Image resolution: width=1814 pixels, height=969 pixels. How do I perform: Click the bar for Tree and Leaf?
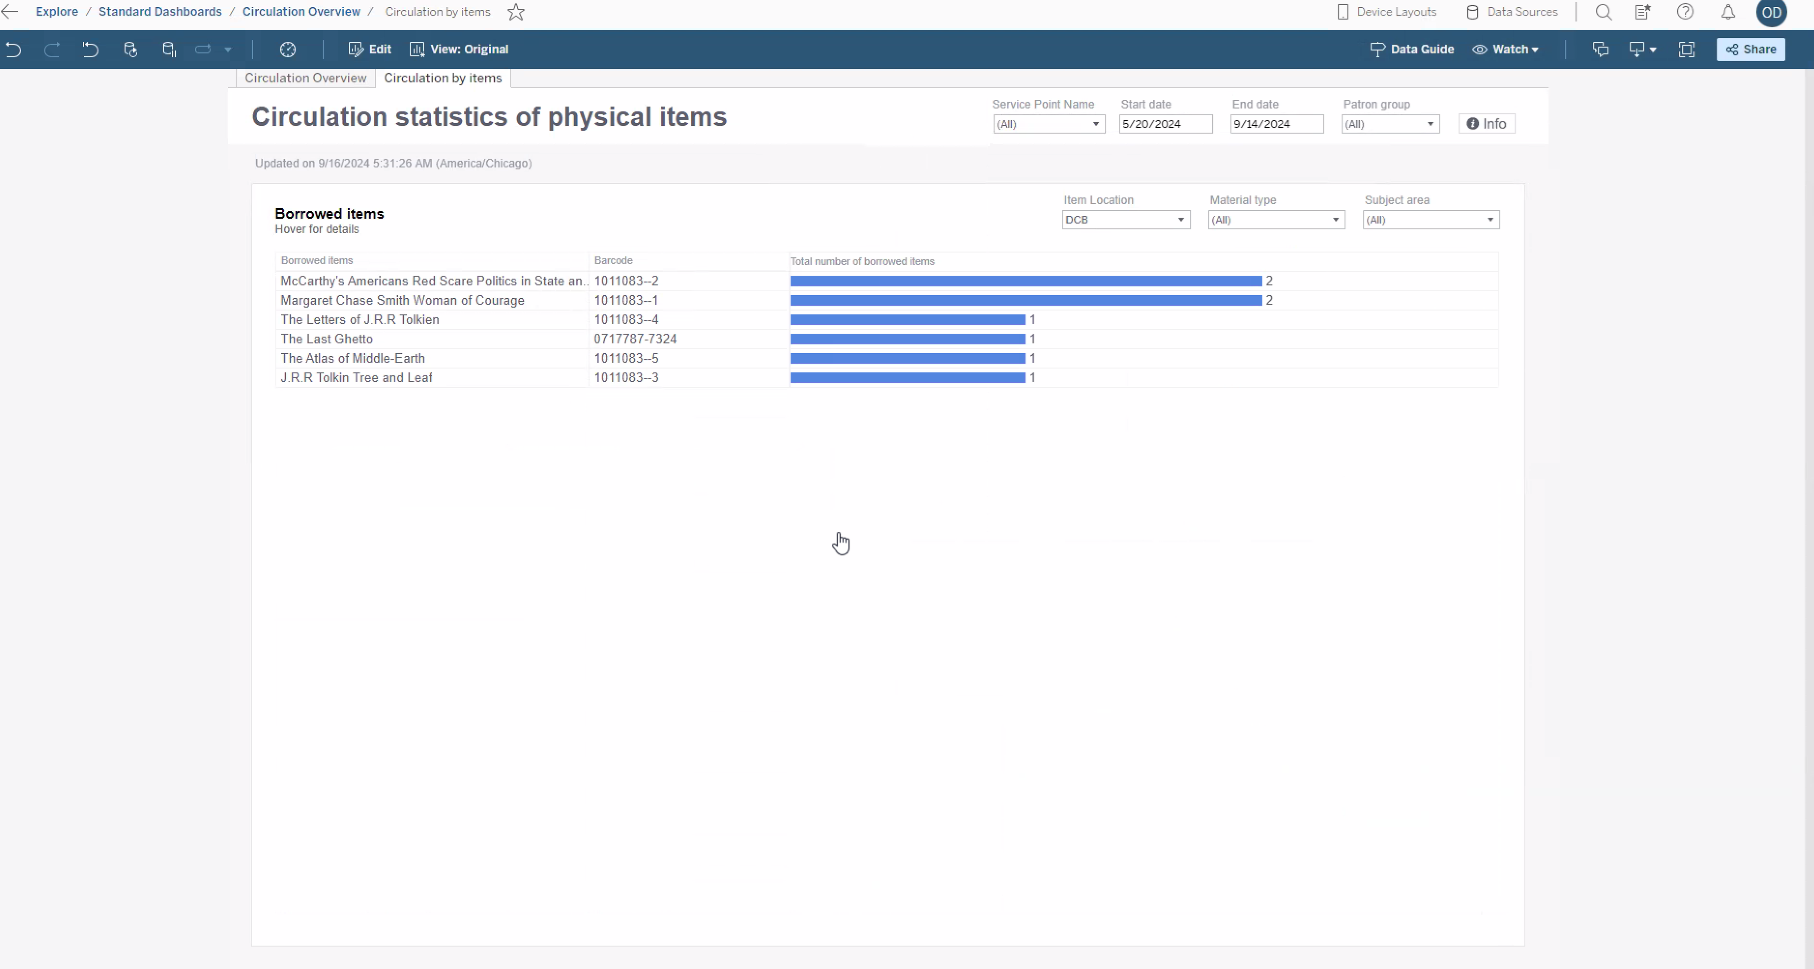point(908,378)
